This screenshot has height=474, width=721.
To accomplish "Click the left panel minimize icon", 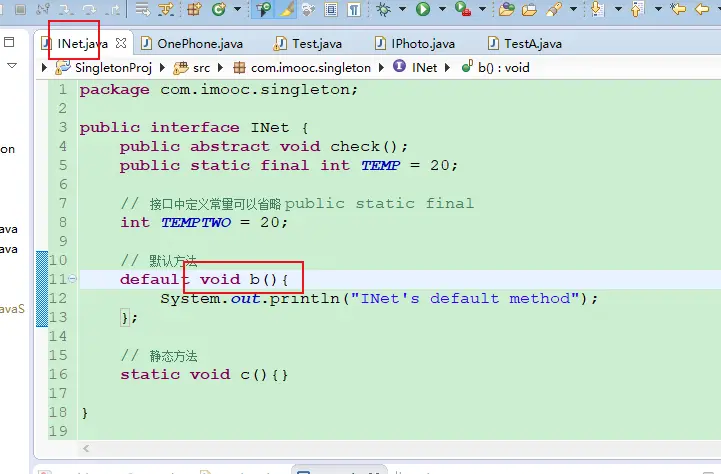I will 9,42.
